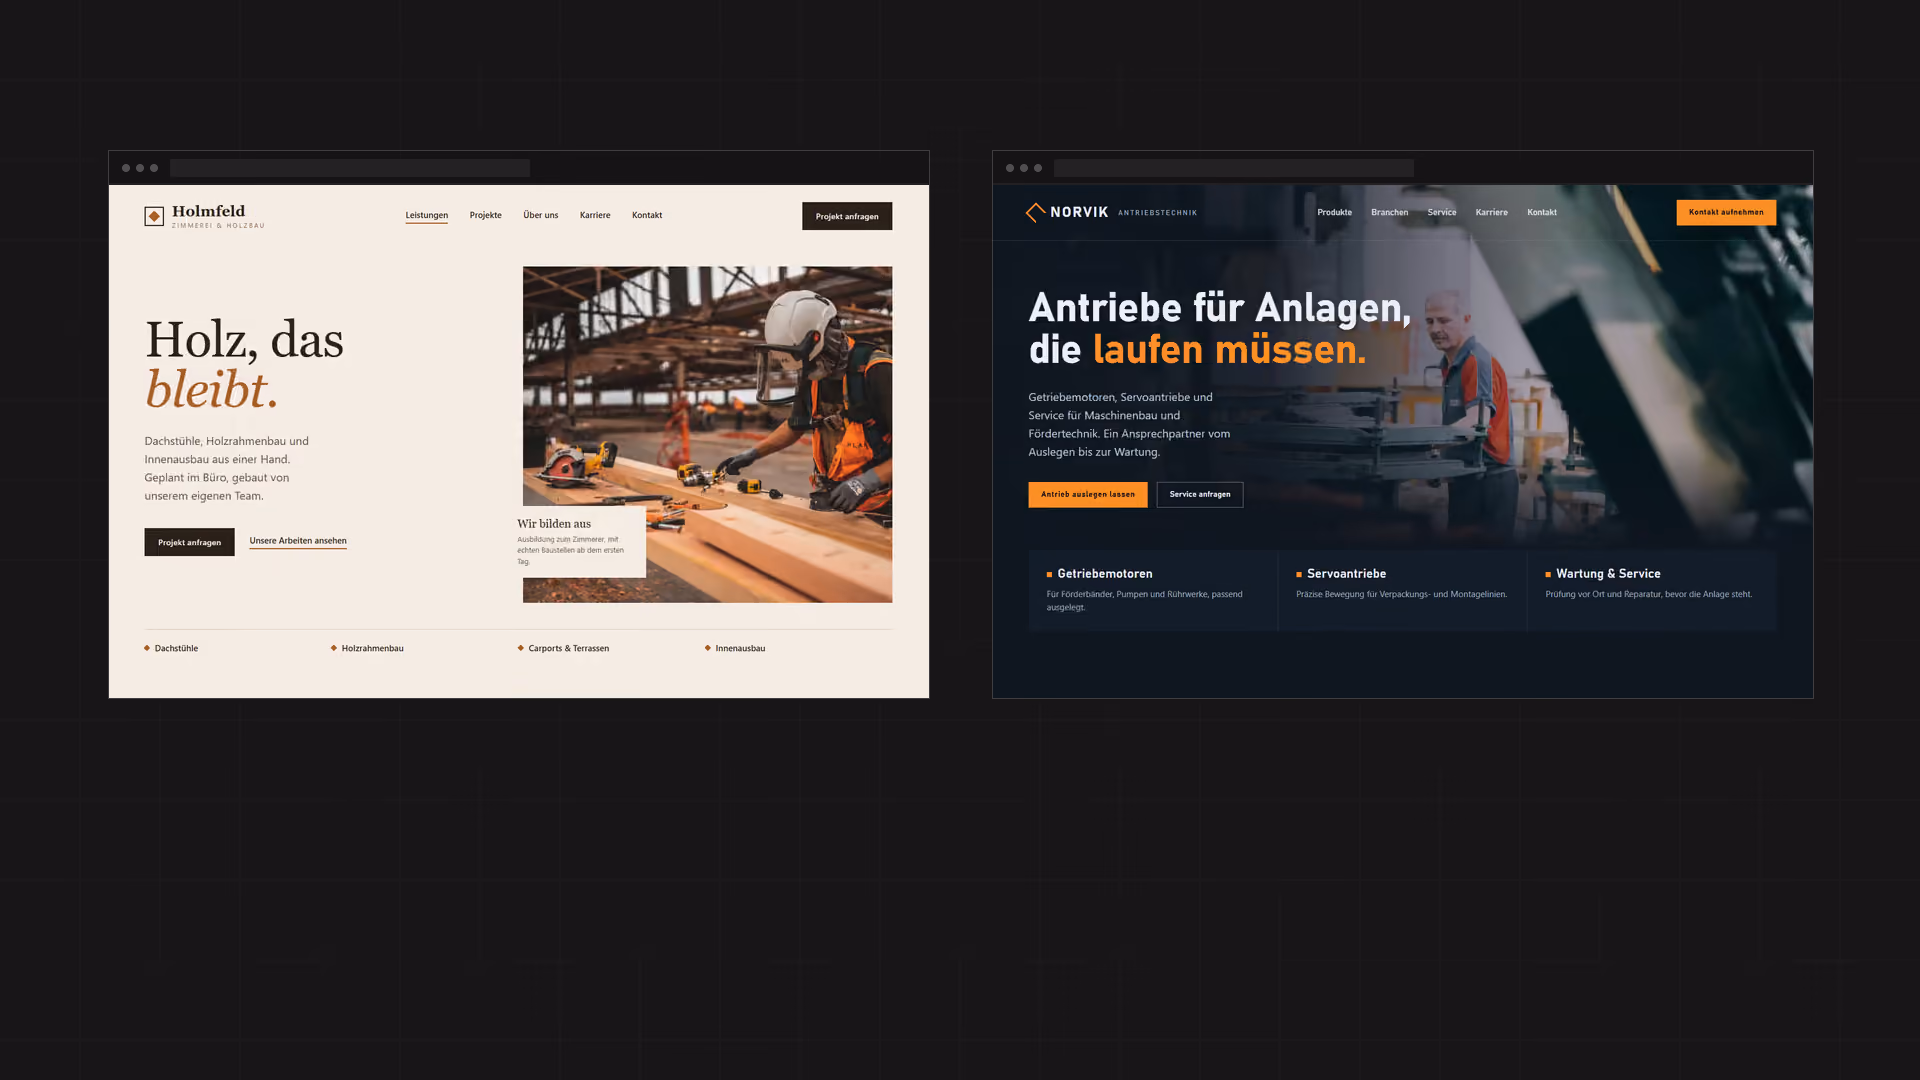The height and width of the screenshot is (1080, 1920).
Task: Follow the Unsere Arbeiten ansehen link
Action: click(298, 541)
